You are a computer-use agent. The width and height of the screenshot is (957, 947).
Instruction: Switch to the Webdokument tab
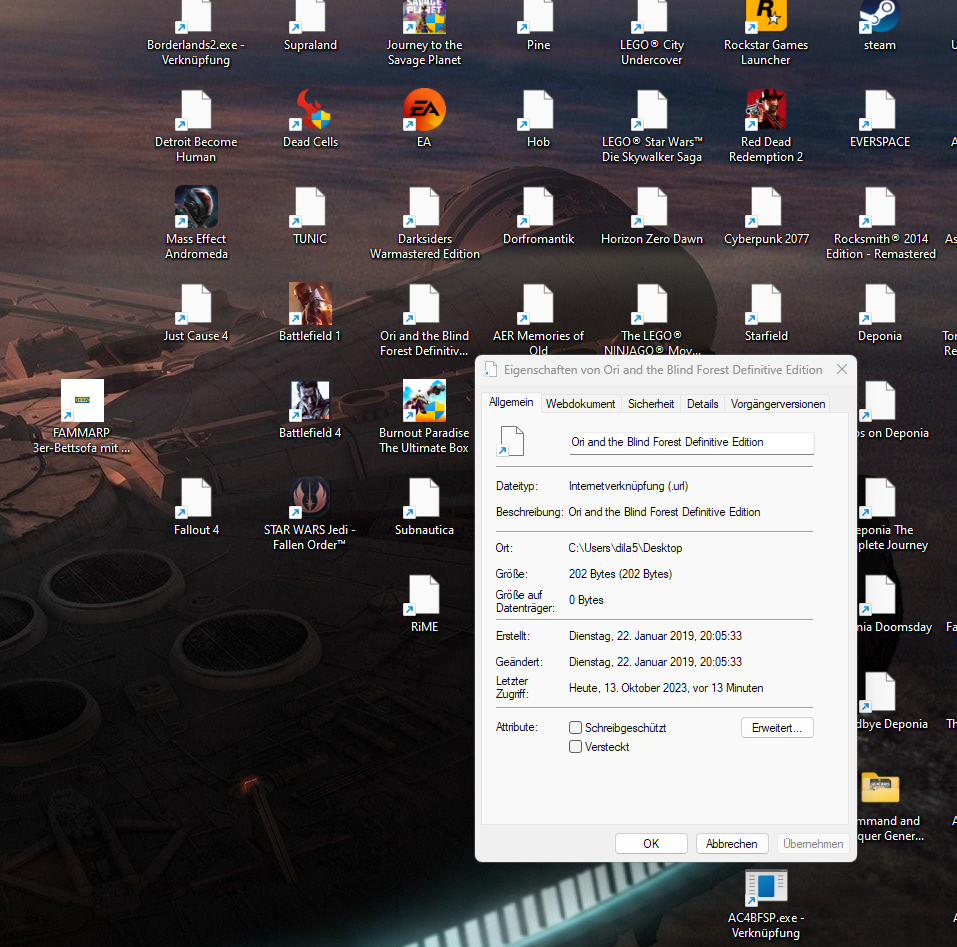[580, 404]
